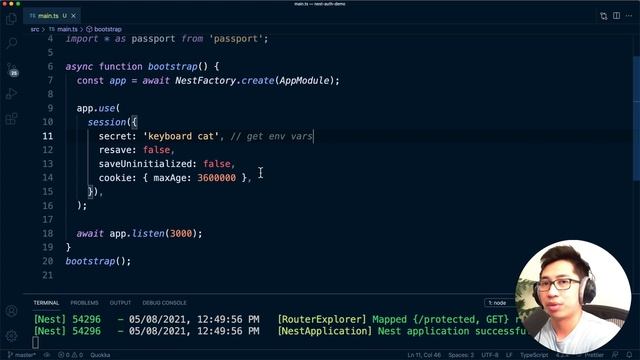Click the NestFactory identifier on line 7

205,80
